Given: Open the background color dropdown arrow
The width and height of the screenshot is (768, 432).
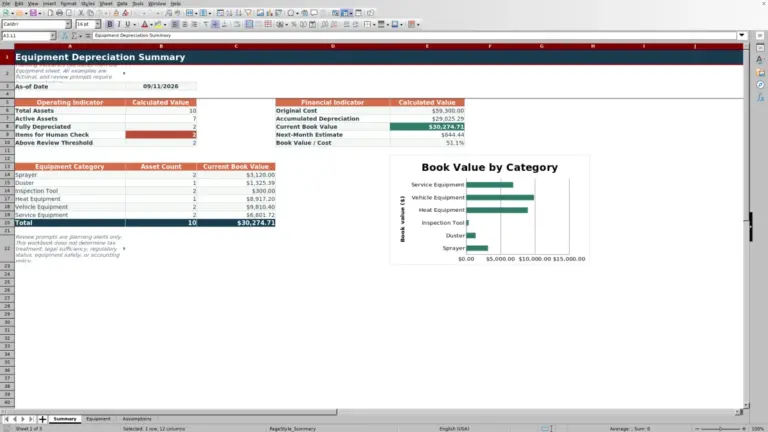Looking at the screenshot, I should 165,24.
